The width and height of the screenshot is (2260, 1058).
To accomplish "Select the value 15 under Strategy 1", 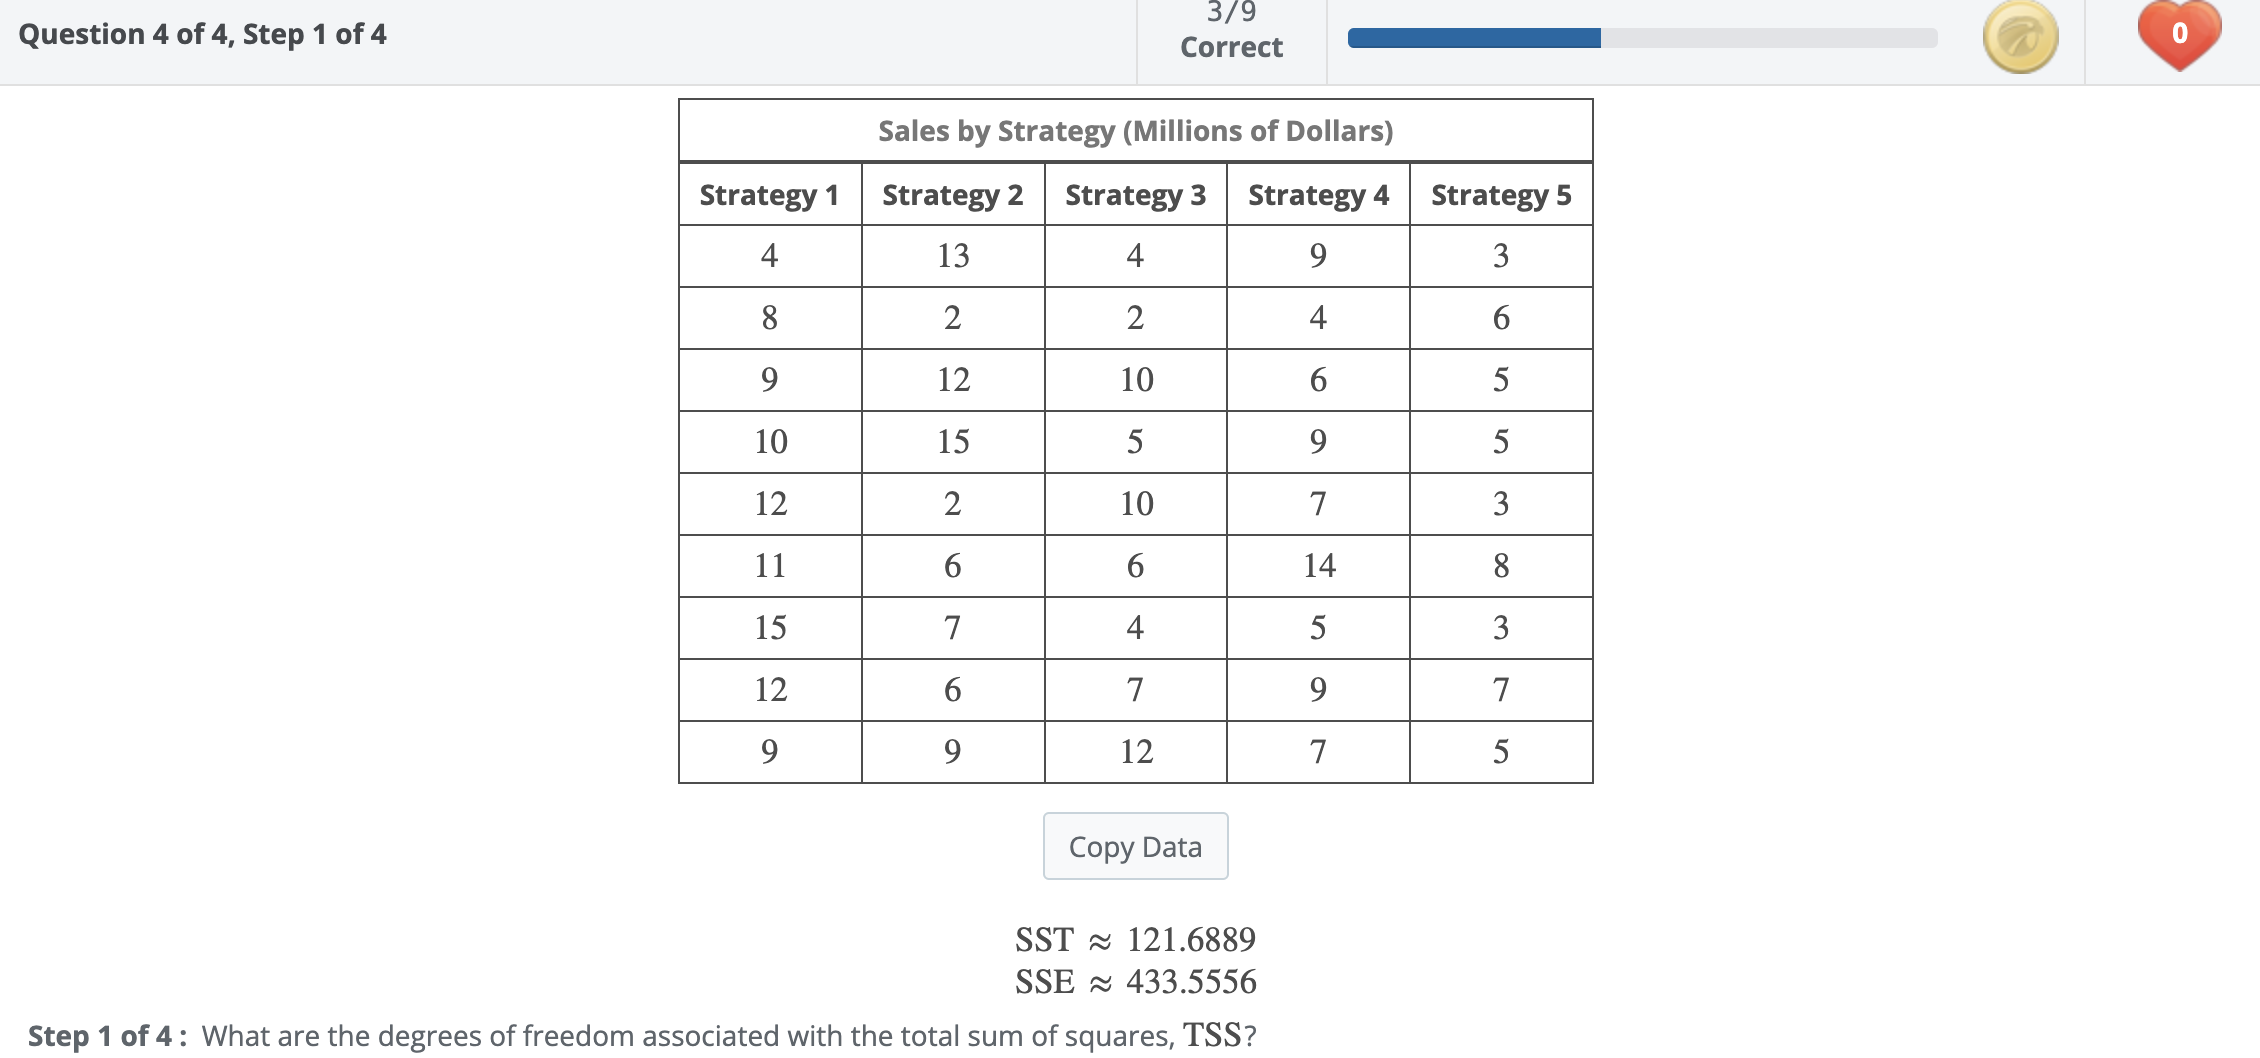I will pyautogui.click(x=769, y=627).
